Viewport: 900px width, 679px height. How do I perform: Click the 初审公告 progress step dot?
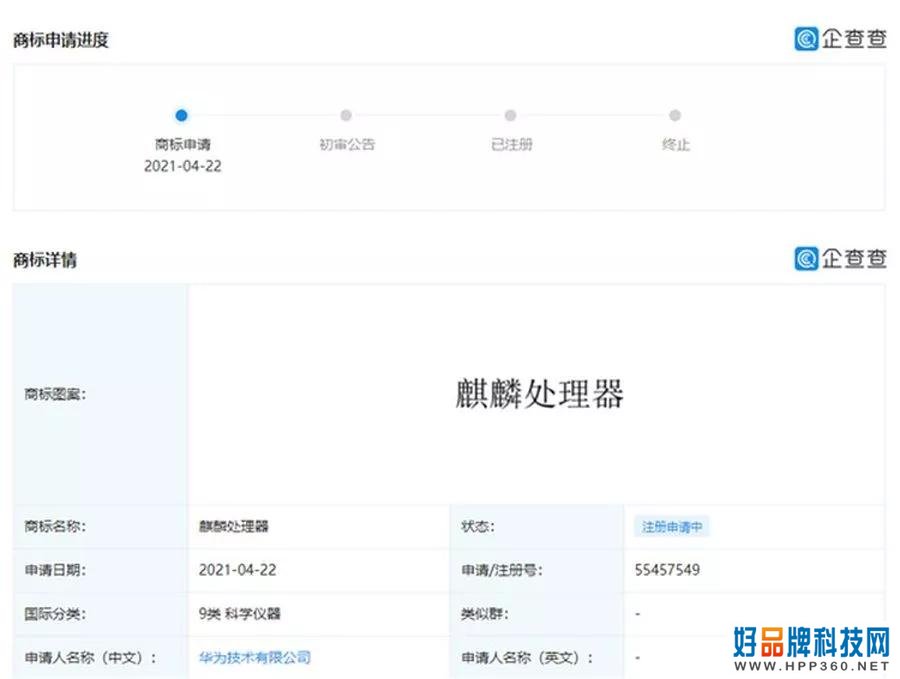tap(346, 115)
